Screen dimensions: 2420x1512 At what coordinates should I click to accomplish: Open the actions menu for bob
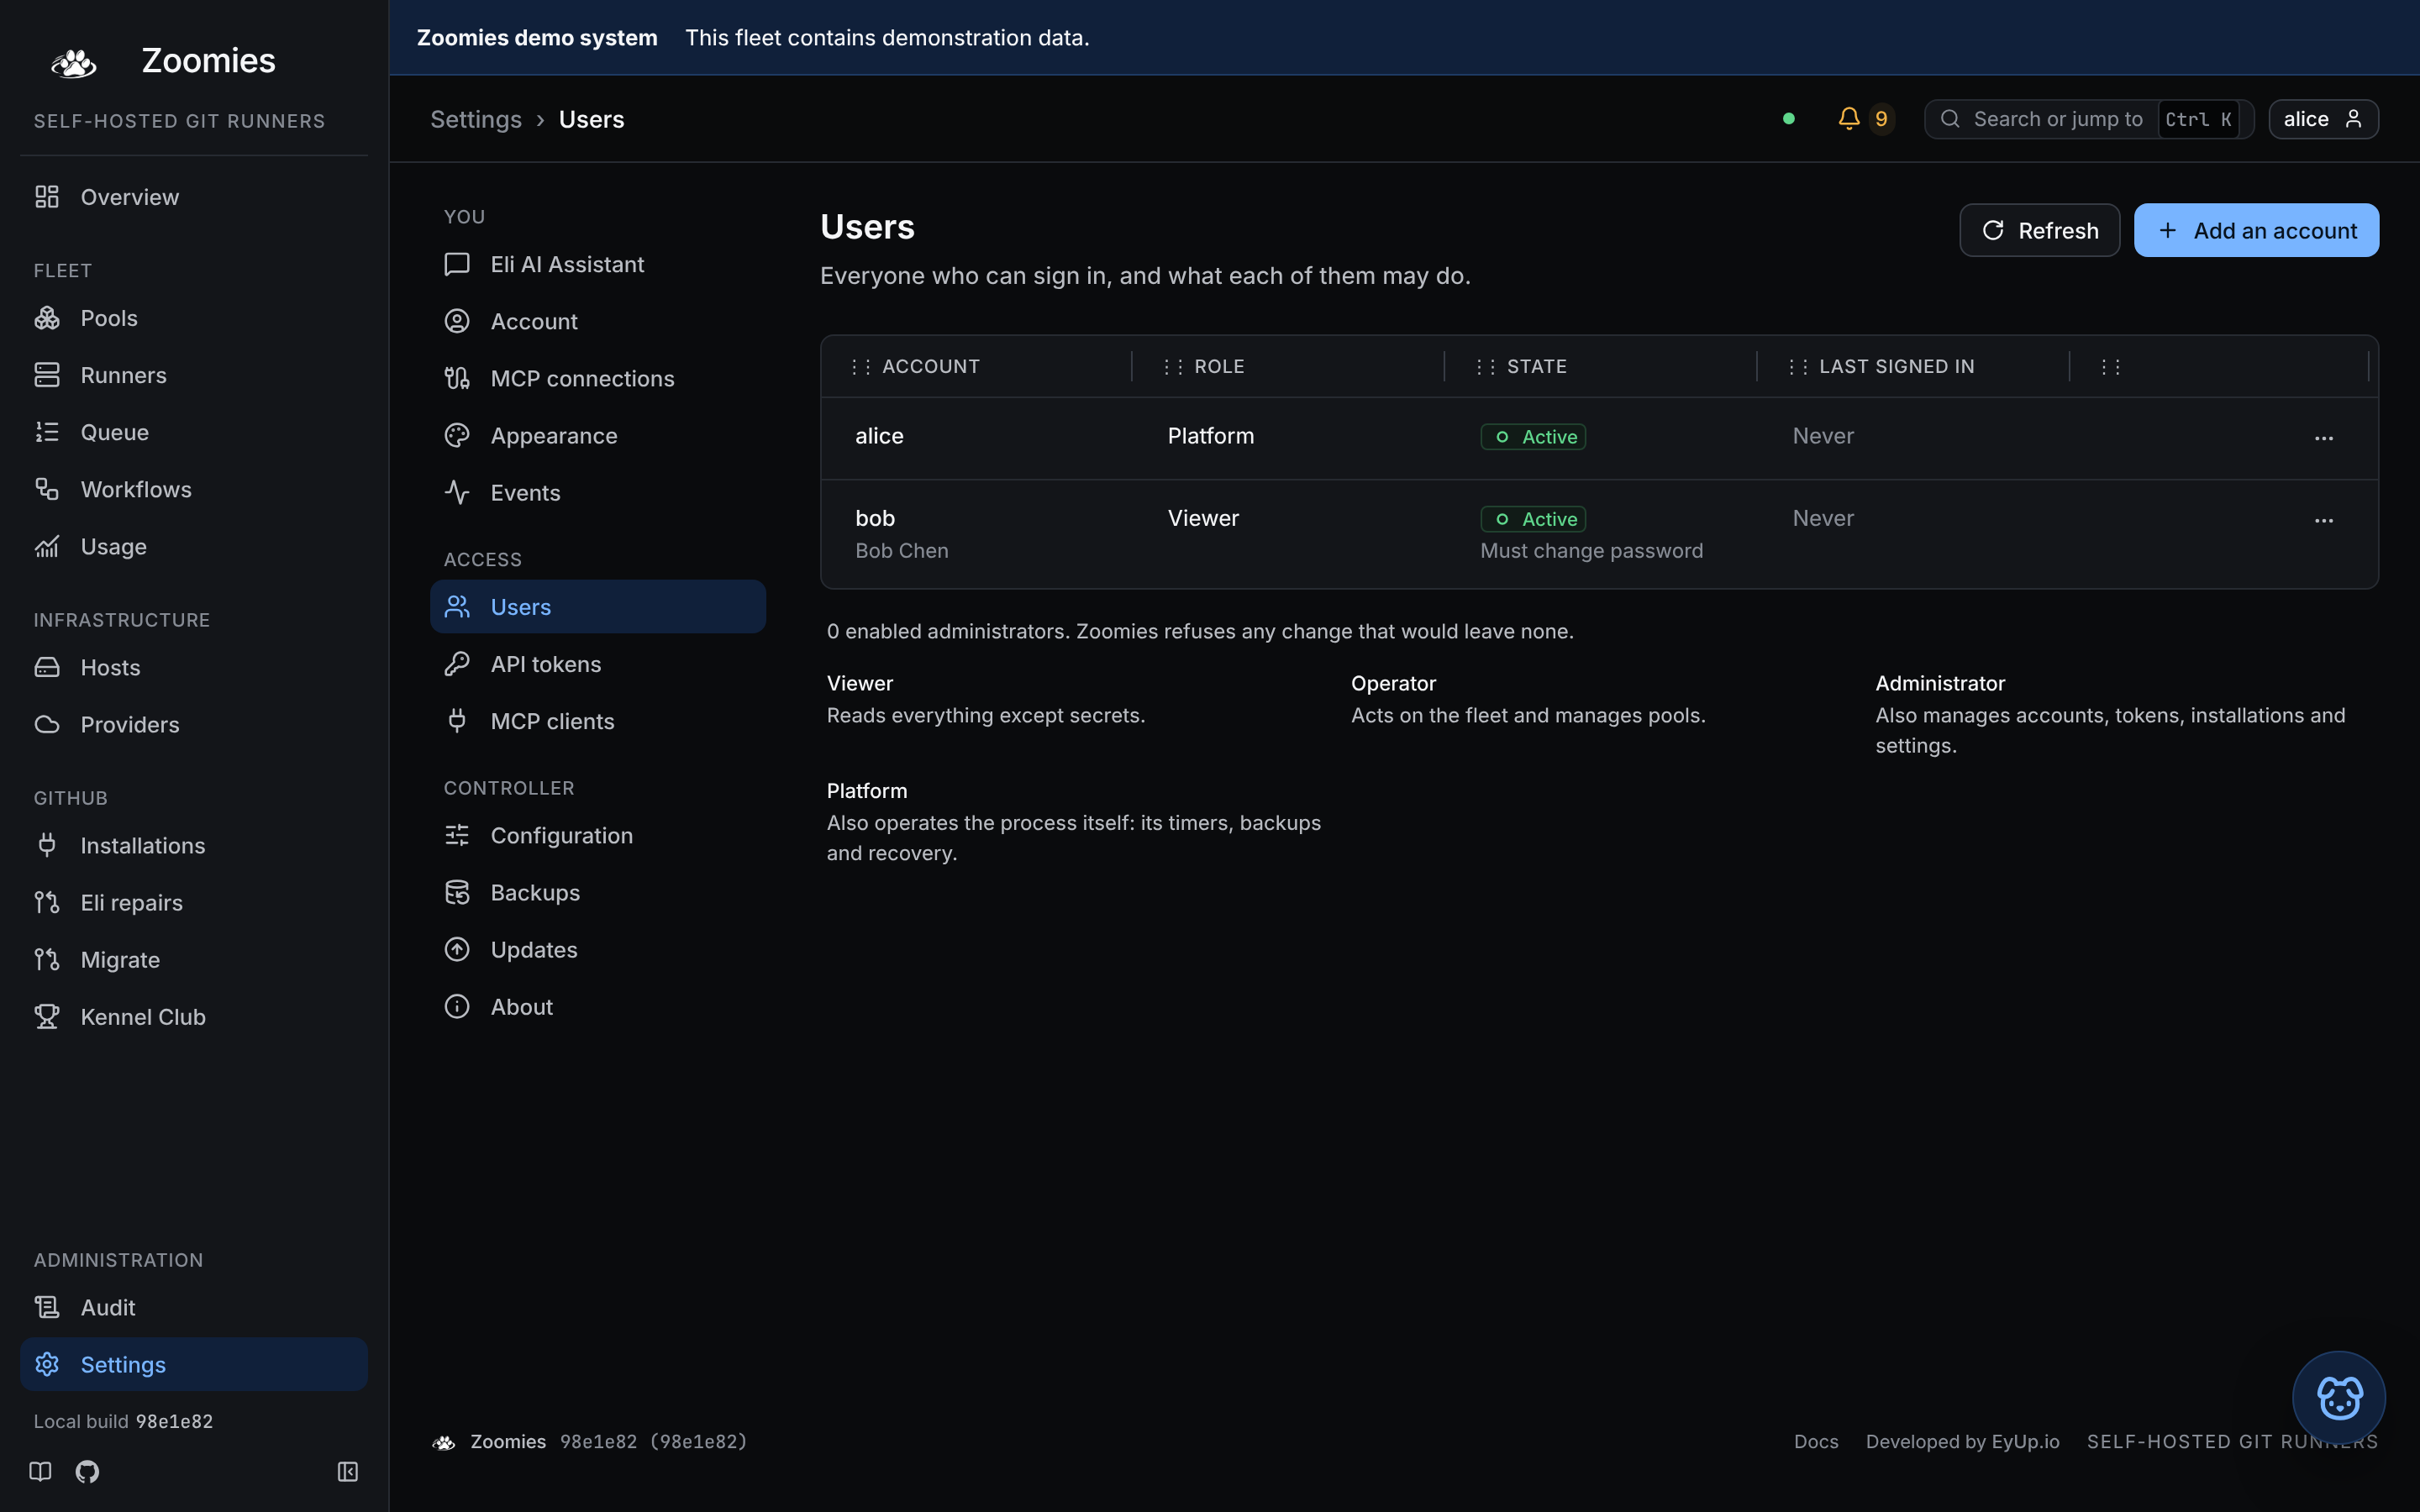click(2323, 520)
